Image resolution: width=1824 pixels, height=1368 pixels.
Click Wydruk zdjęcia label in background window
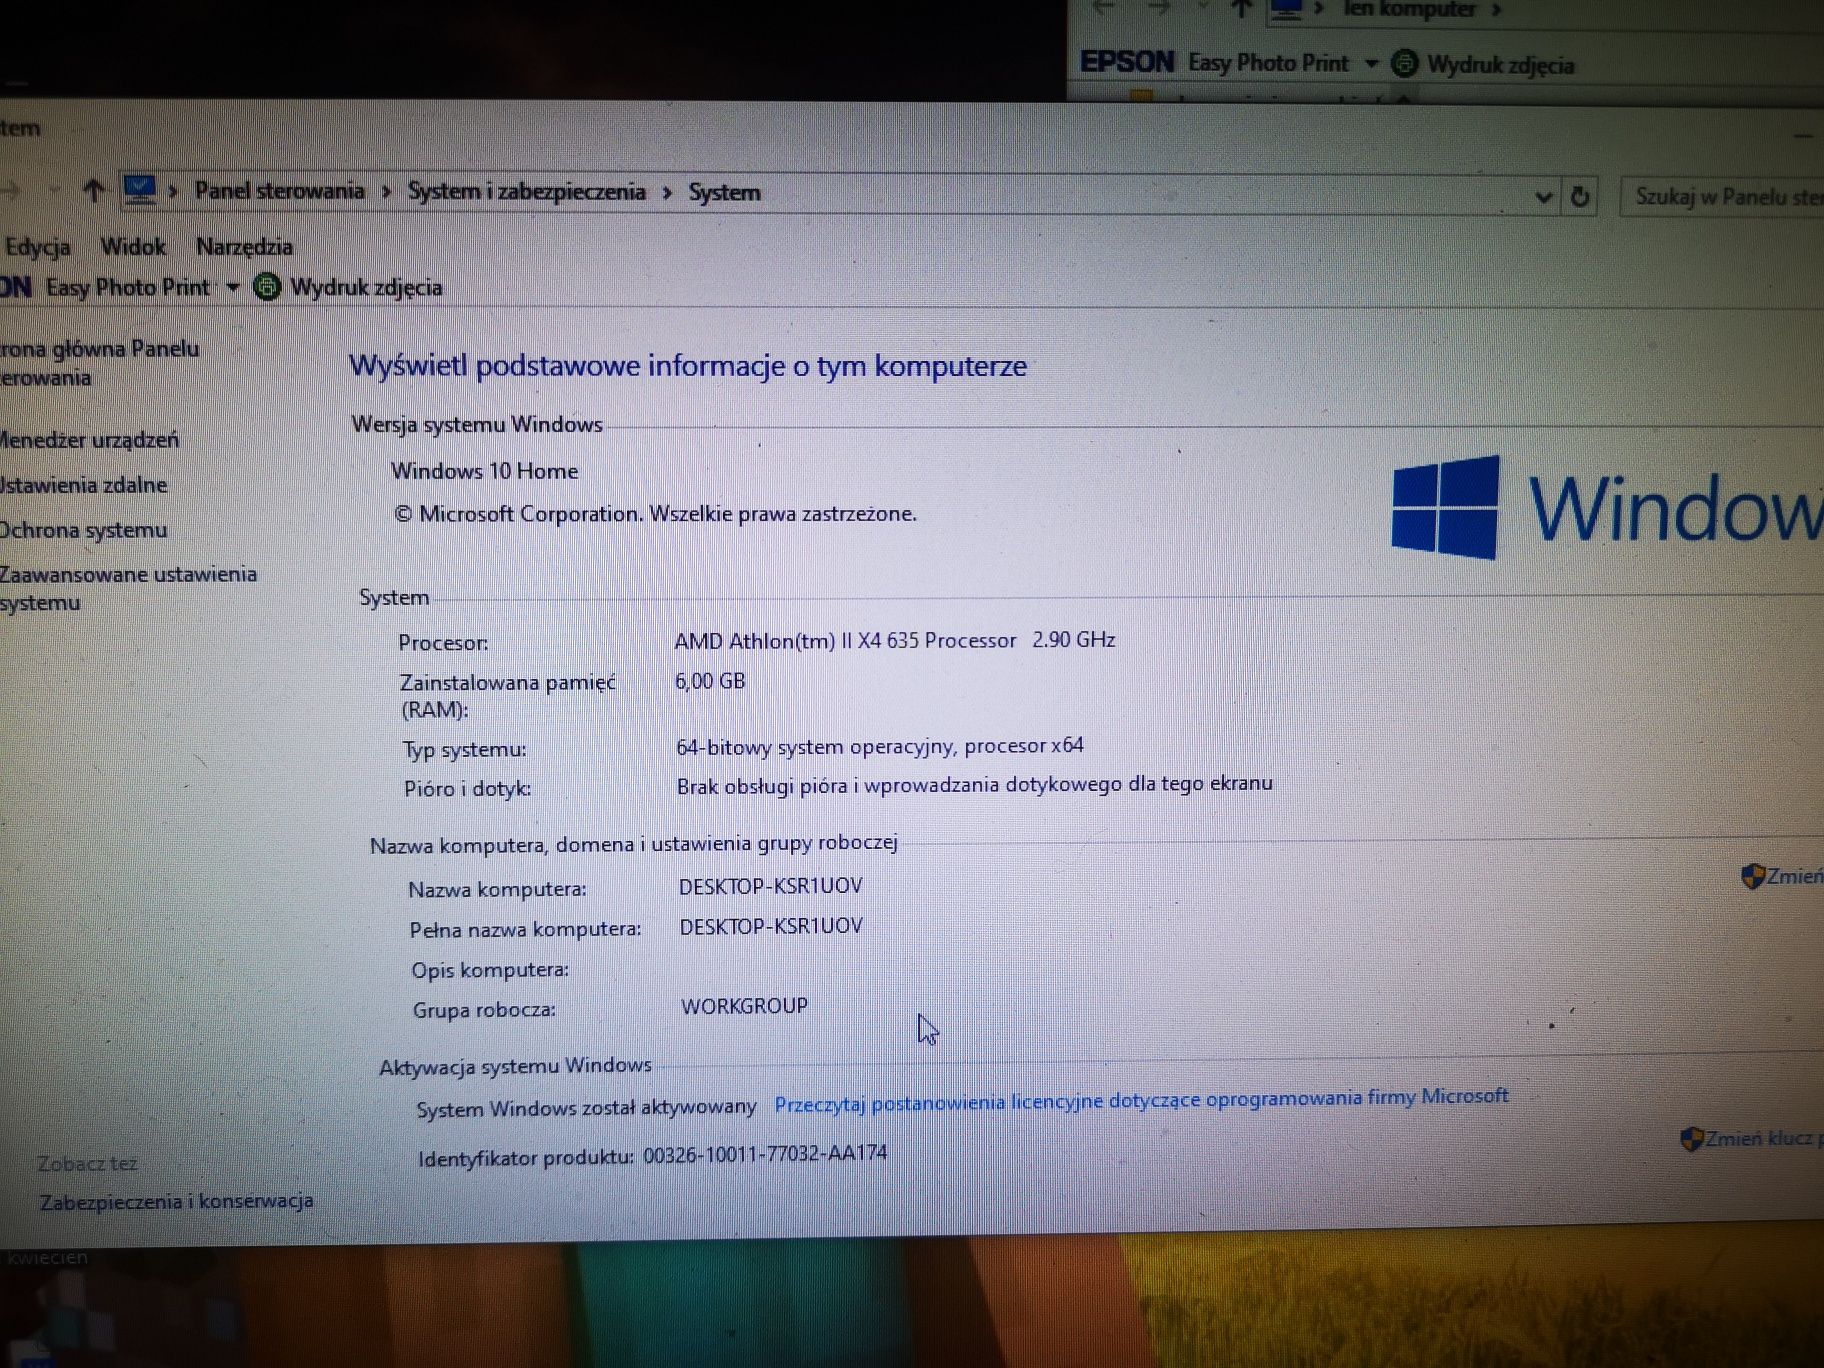pyautogui.click(x=1501, y=65)
